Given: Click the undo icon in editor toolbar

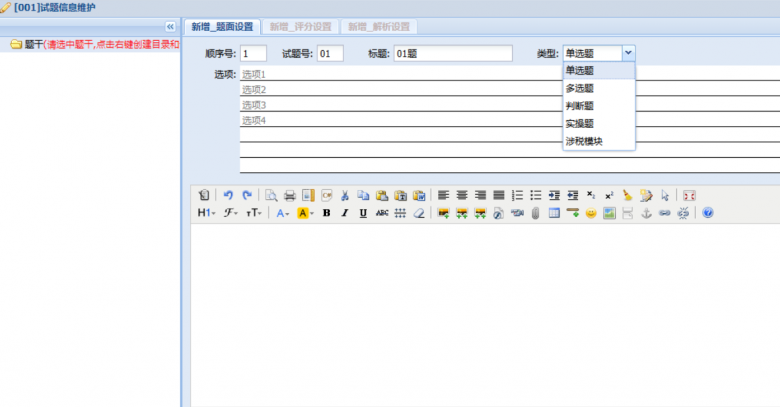Looking at the screenshot, I should [228, 195].
